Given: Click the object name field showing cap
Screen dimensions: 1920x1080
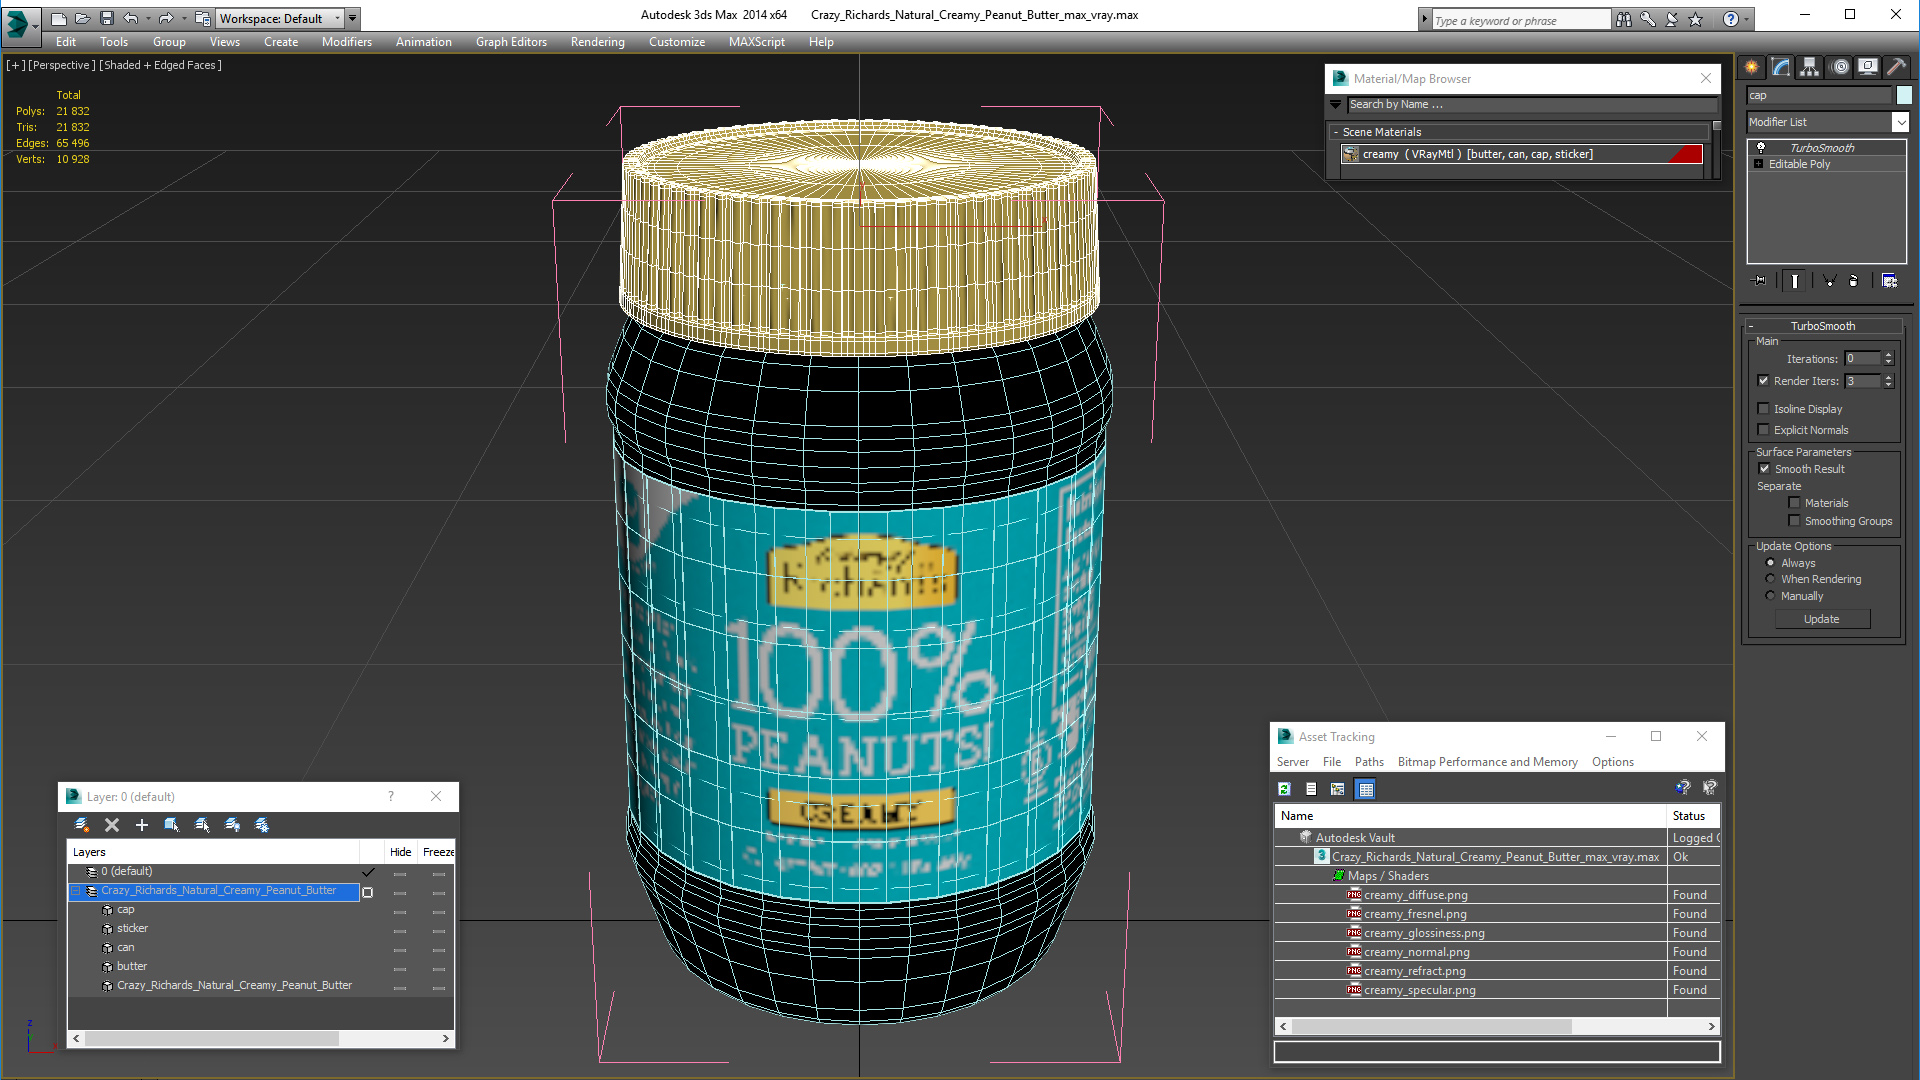Looking at the screenshot, I should click(x=1819, y=95).
